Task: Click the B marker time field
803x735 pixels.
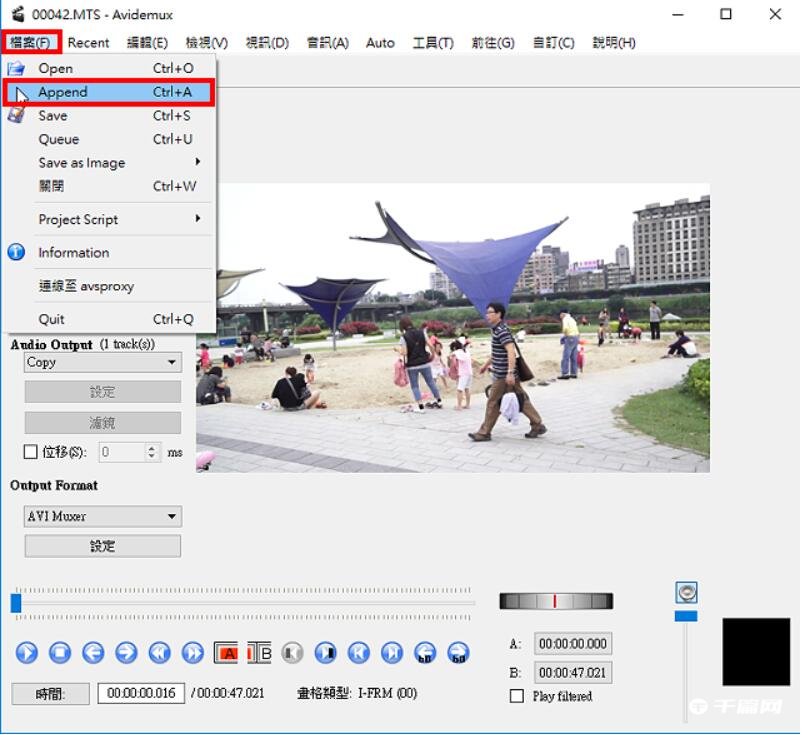Action: (x=575, y=672)
